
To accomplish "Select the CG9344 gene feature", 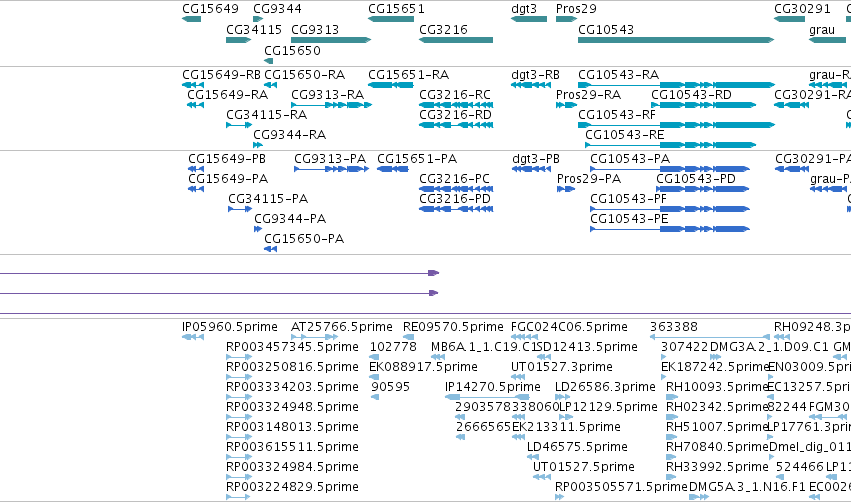I will pyautogui.click(x=258, y=19).
